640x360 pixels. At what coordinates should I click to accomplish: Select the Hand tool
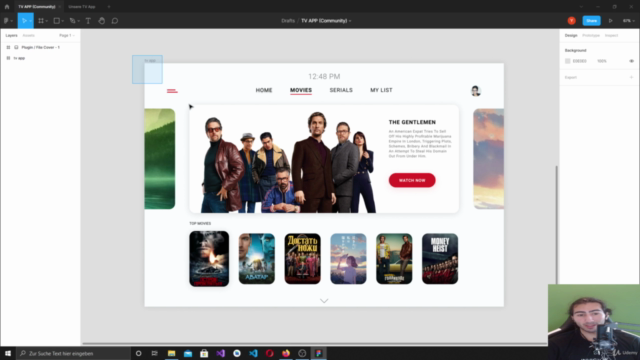(102, 21)
